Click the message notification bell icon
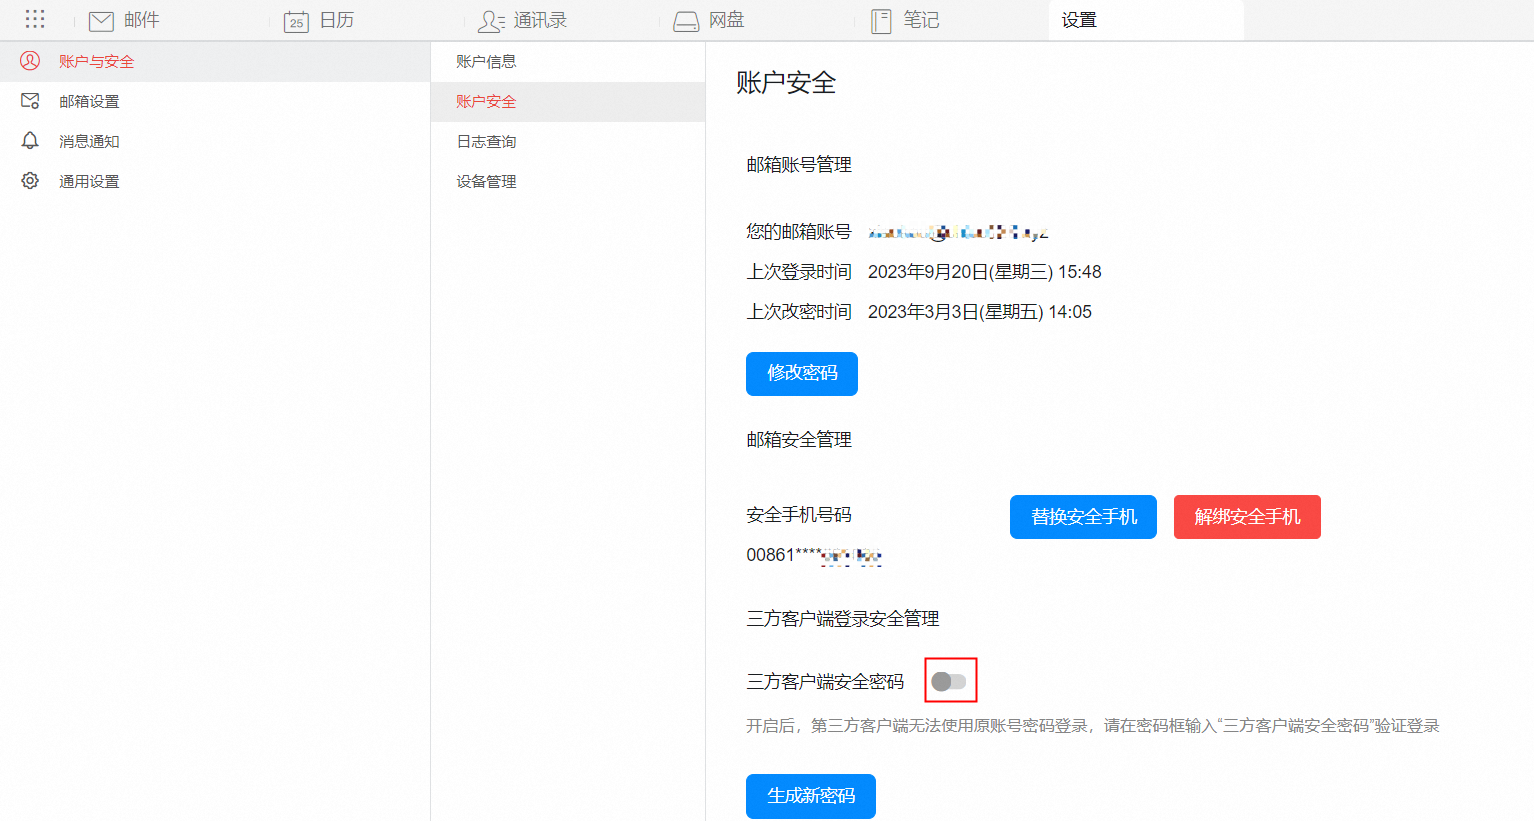The height and width of the screenshot is (821, 1534). pyautogui.click(x=30, y=141)
